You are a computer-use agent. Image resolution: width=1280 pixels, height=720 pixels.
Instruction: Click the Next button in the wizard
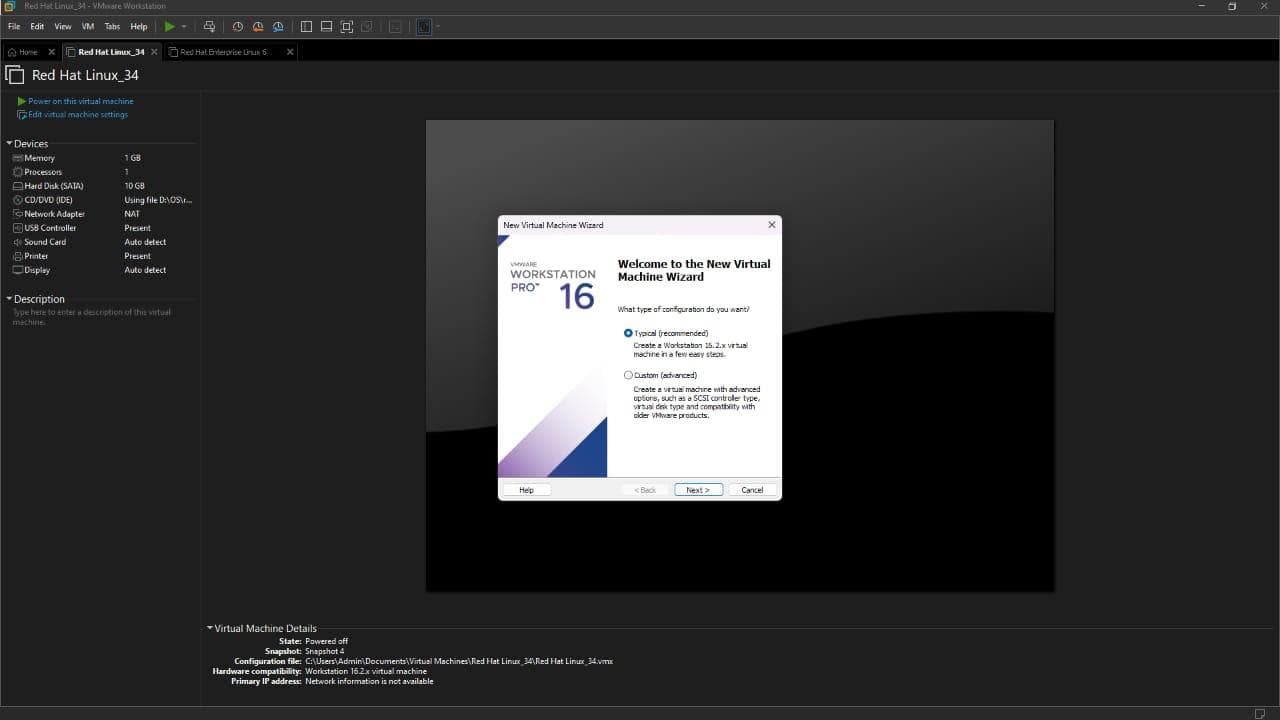click(x=697, y=490)
